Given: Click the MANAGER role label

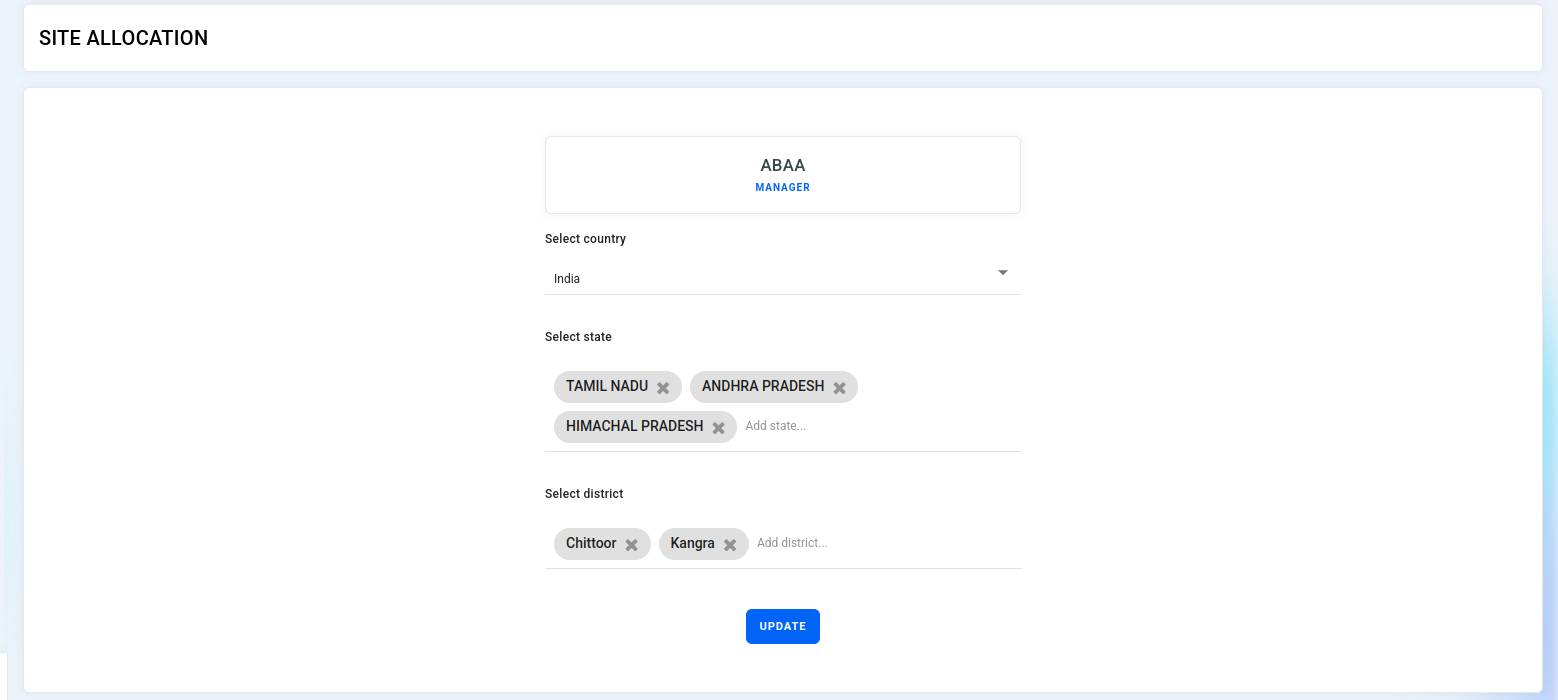Looking at the screenshot, I should [x=783, y=187].
